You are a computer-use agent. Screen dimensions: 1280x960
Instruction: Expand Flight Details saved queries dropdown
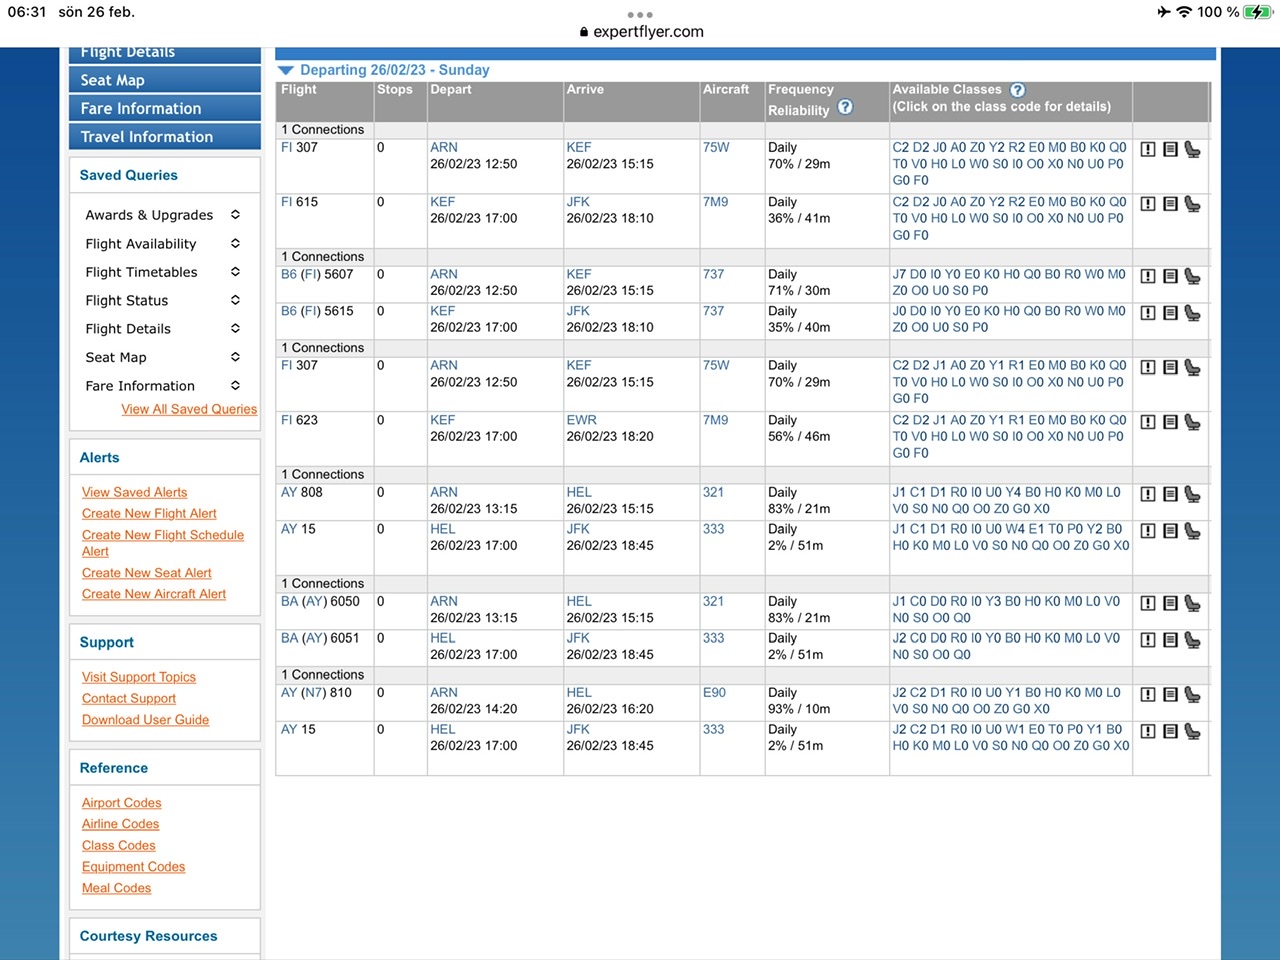235,328
